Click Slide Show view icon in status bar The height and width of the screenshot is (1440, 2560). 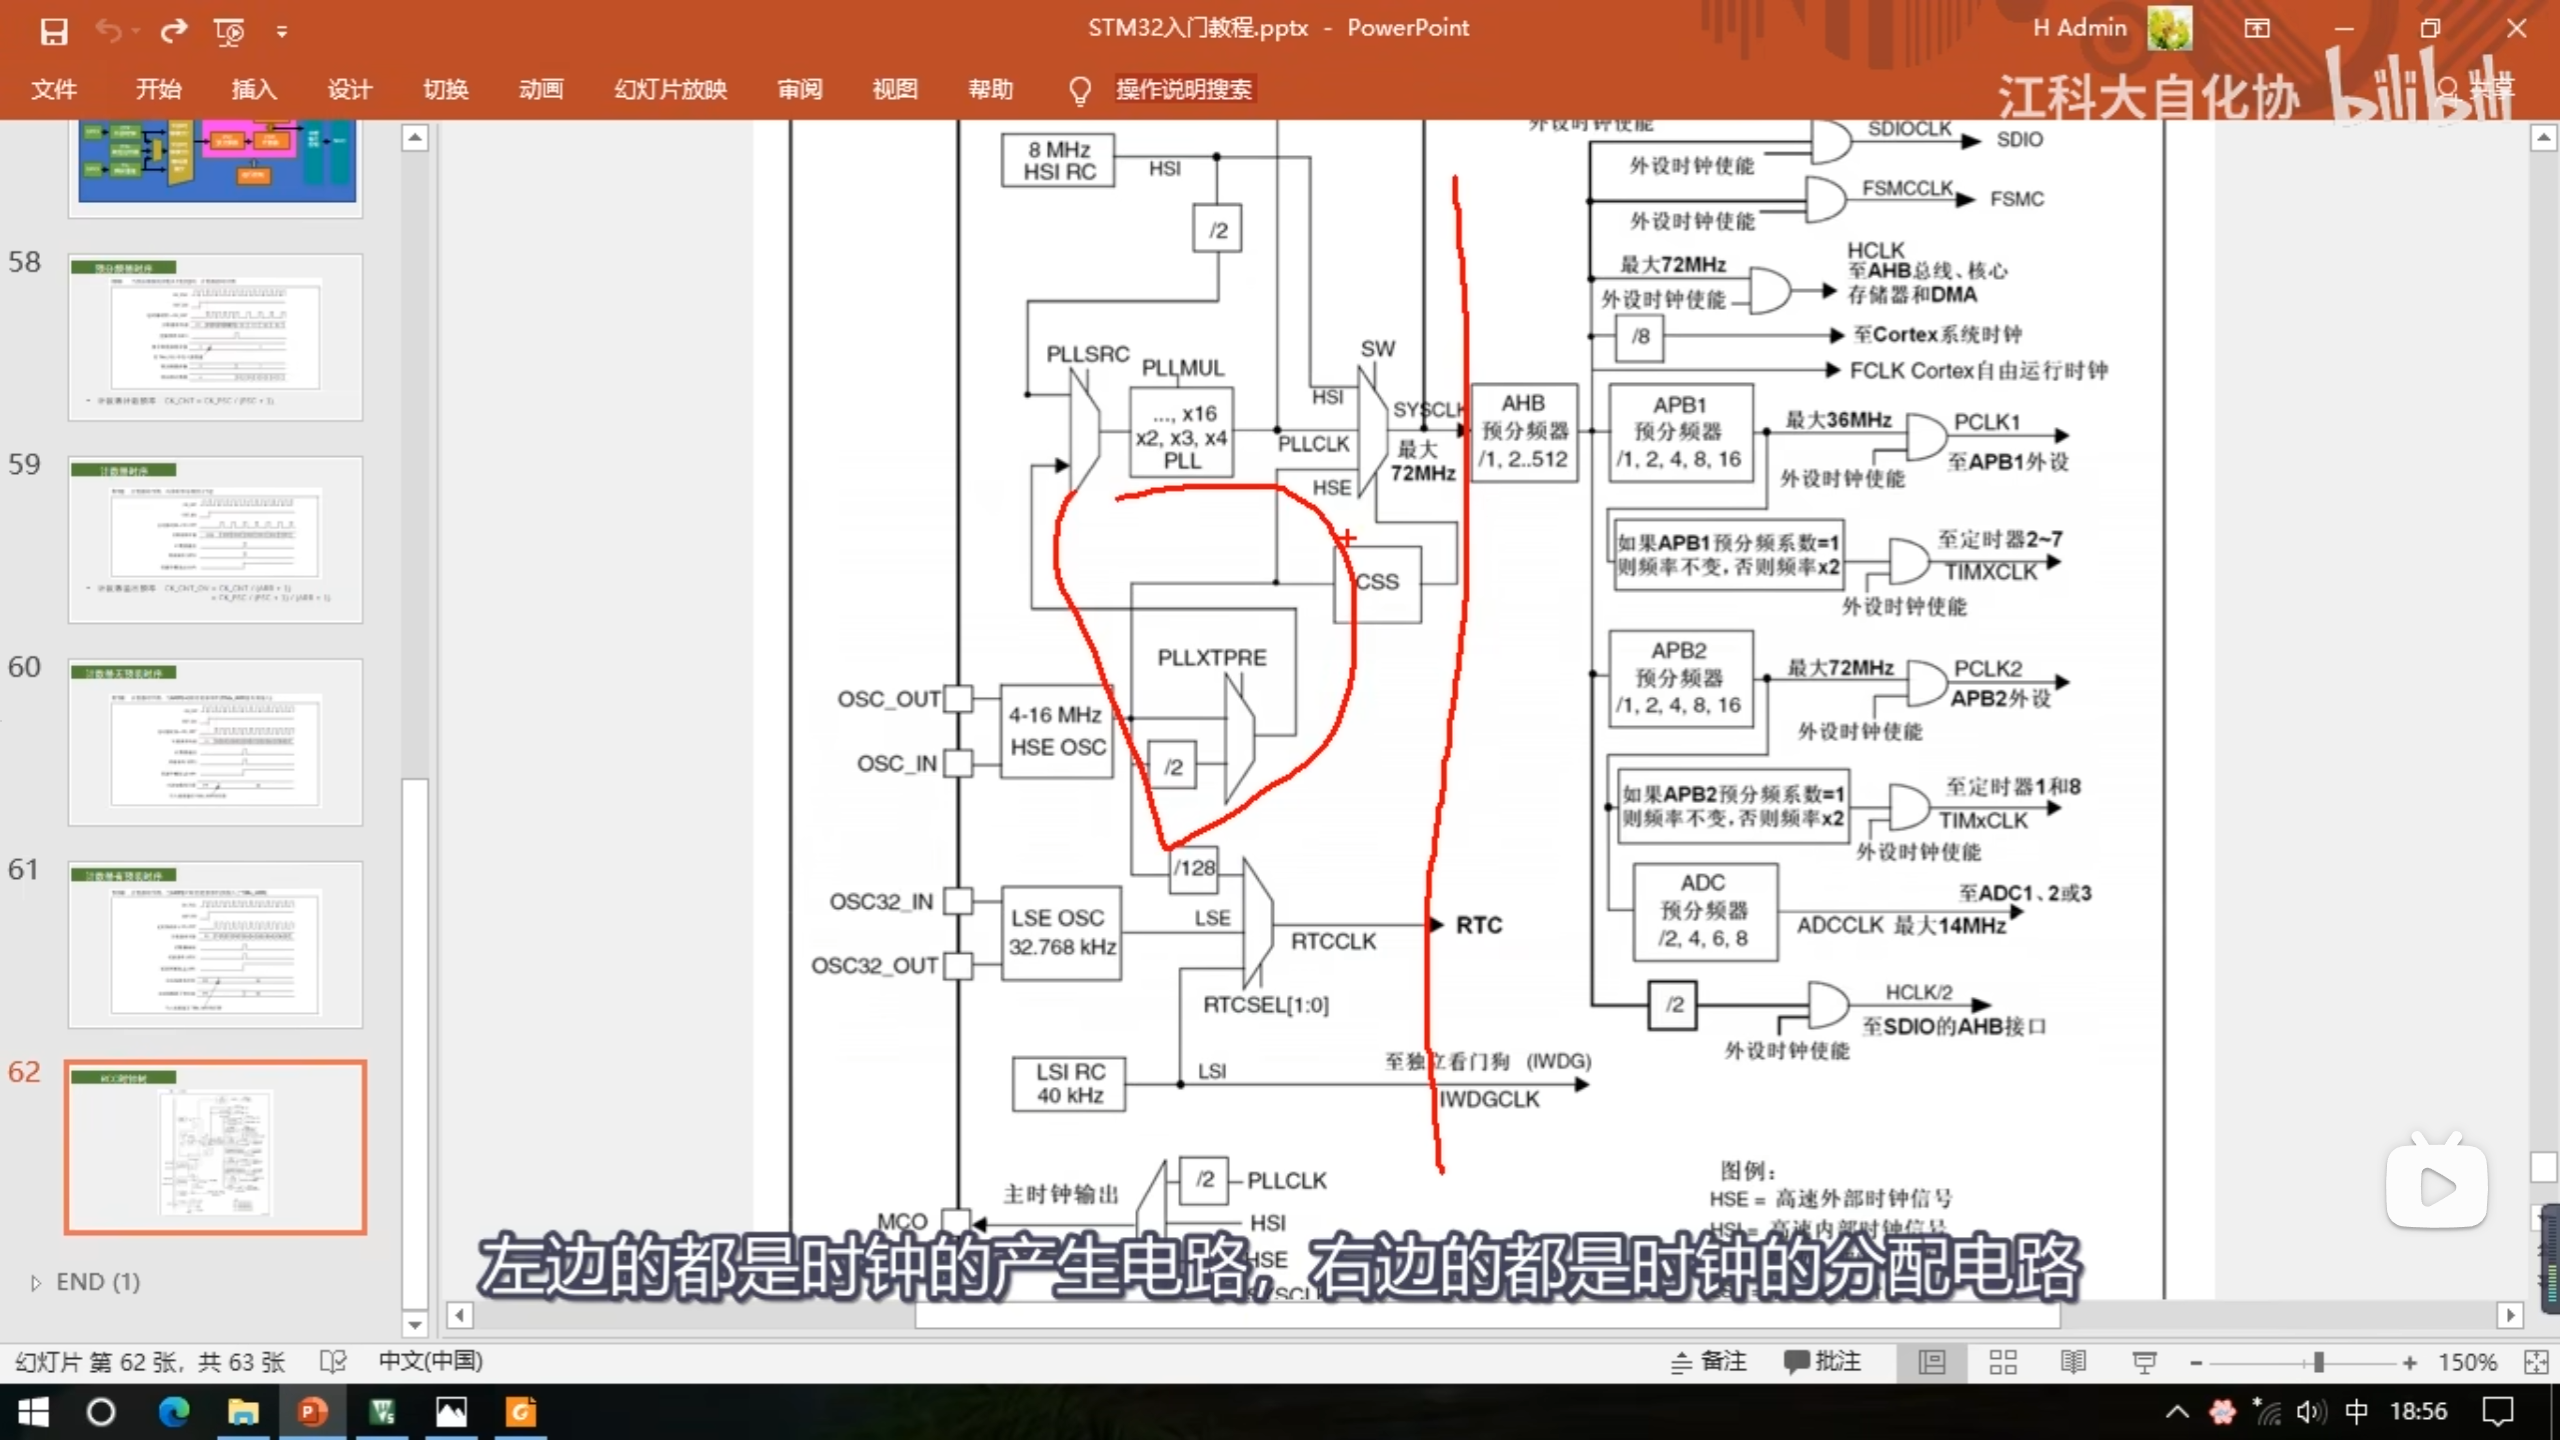2144,1362
